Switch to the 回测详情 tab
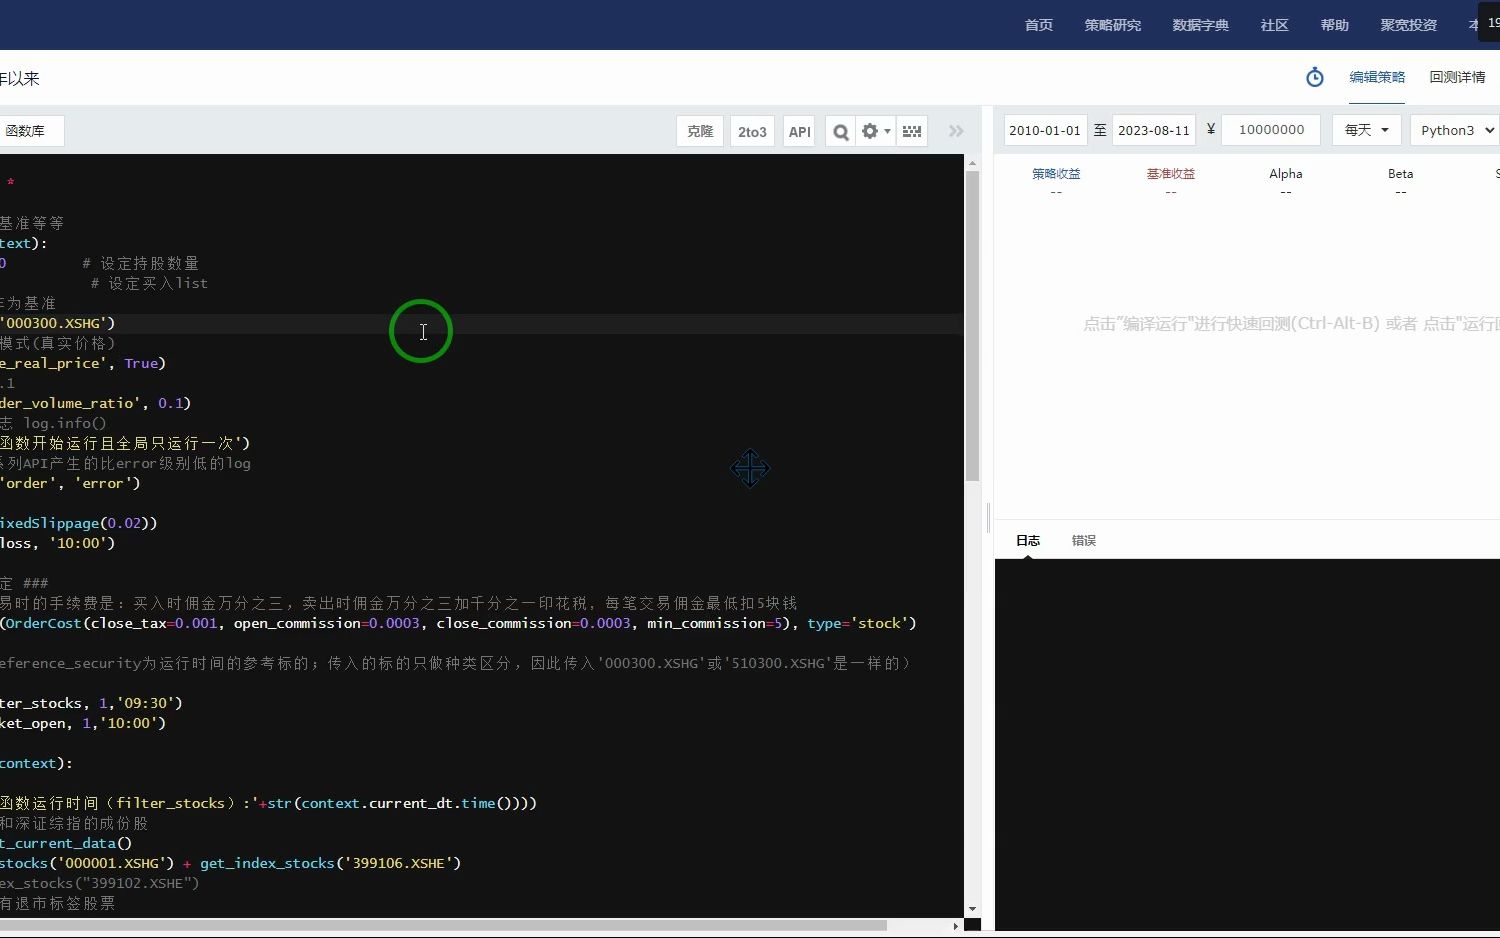1500x938 pixels. [x=1457, y=77]
